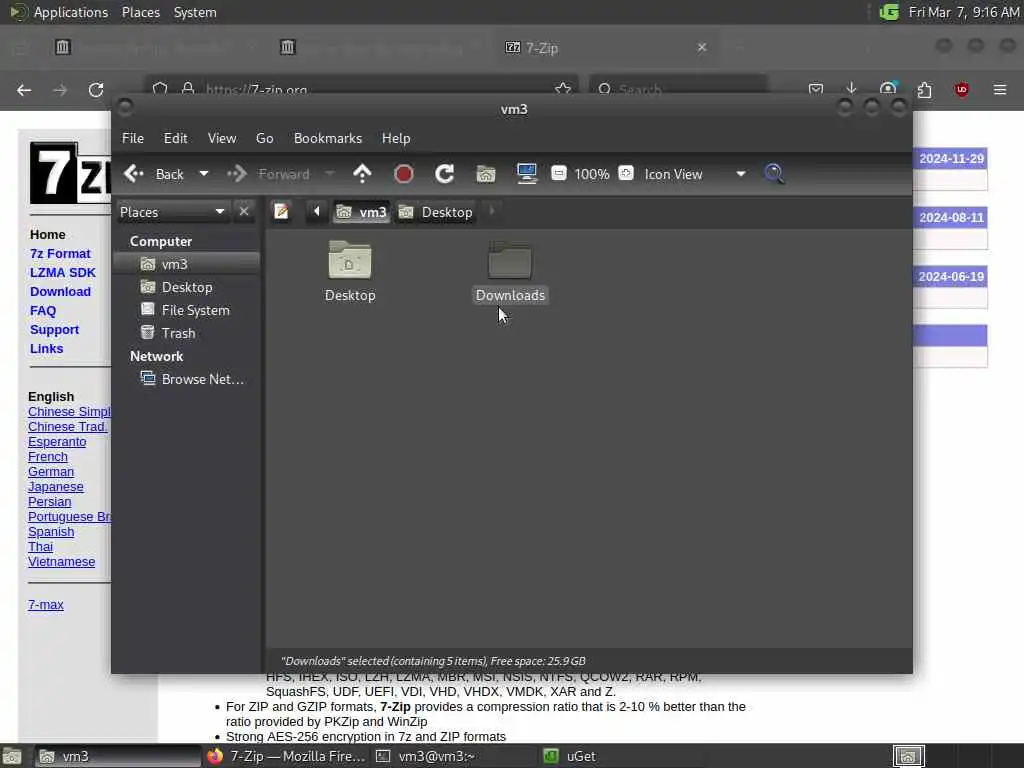This screenshot has height=768, width=1024.
Task: Open the Back history dropdown arrow
Action: (x=204, y=174)
